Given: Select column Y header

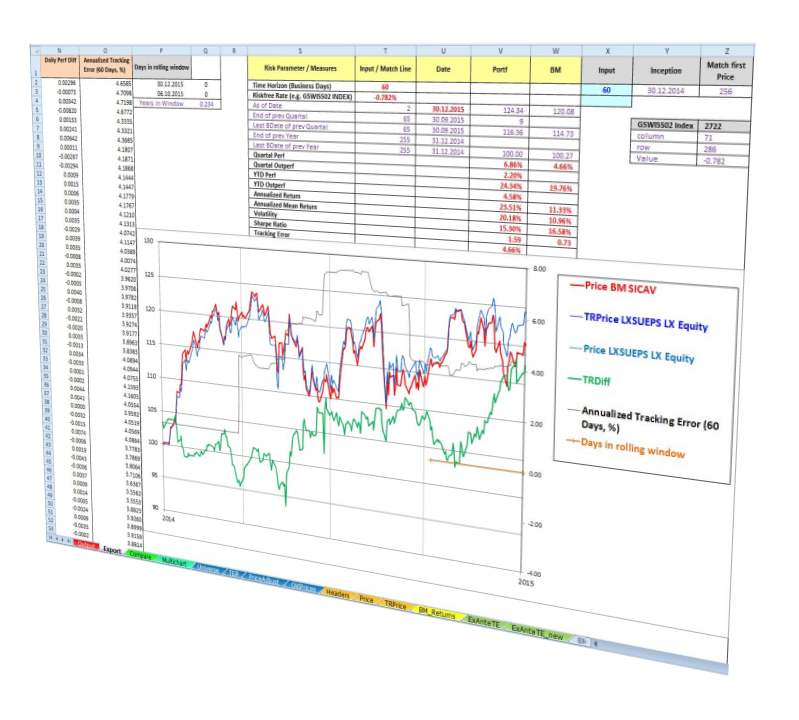Looking at the screenshot, I should click(x=667, y=51).
